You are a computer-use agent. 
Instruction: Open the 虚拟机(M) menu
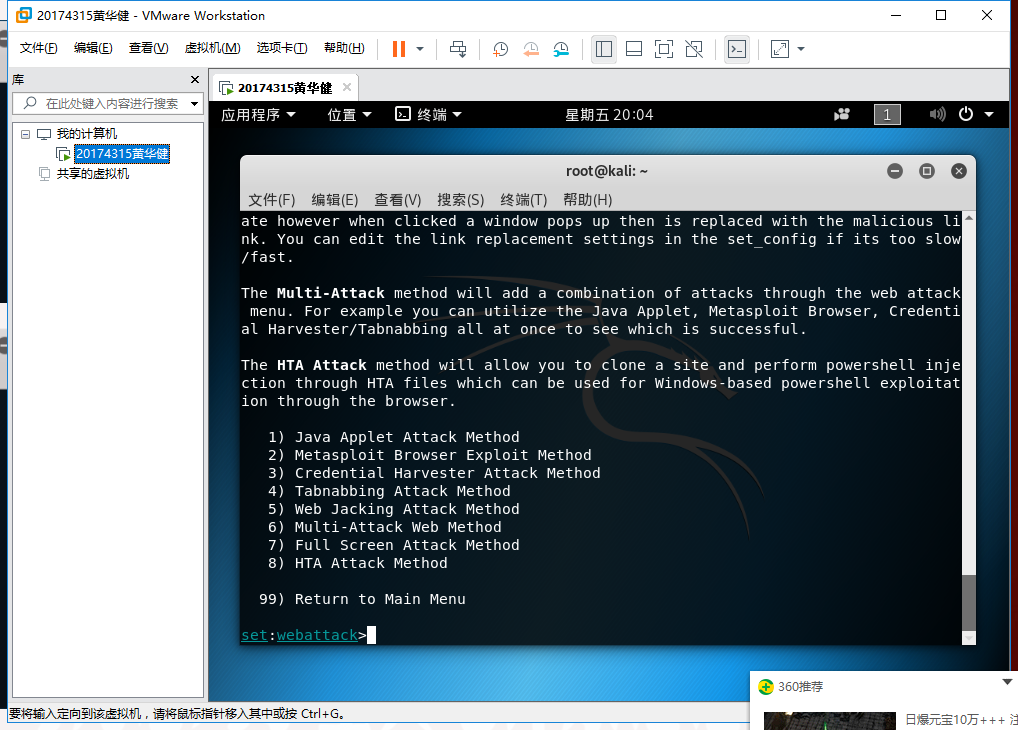(x=212, y=48)
